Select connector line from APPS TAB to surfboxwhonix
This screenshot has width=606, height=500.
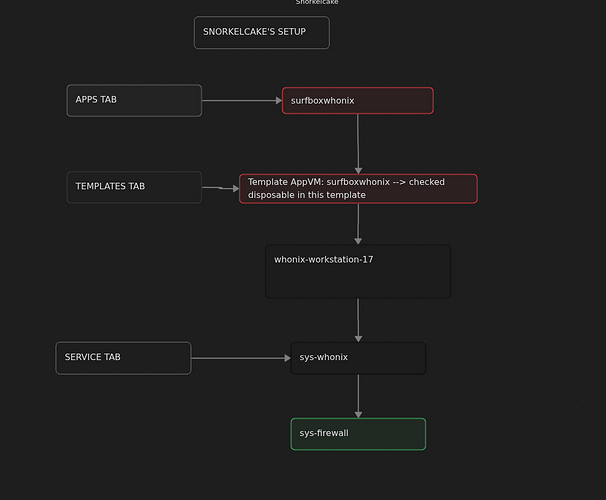pos(240,101)
